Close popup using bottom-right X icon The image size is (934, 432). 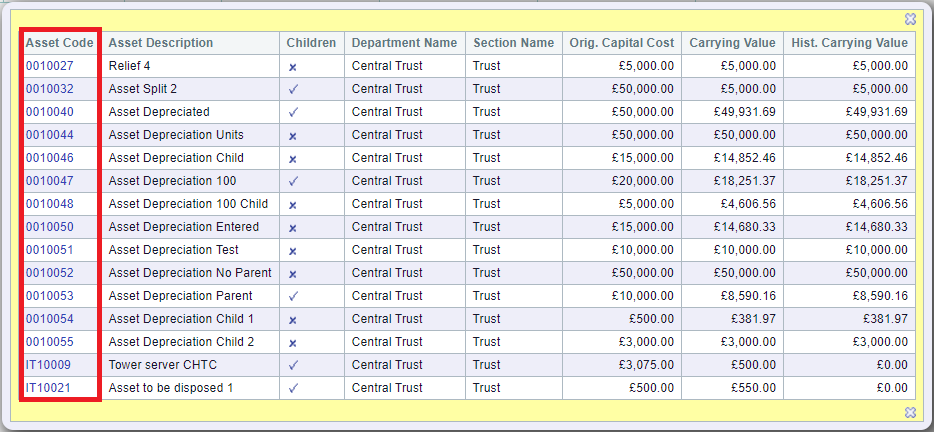click(x=910, y=412)
